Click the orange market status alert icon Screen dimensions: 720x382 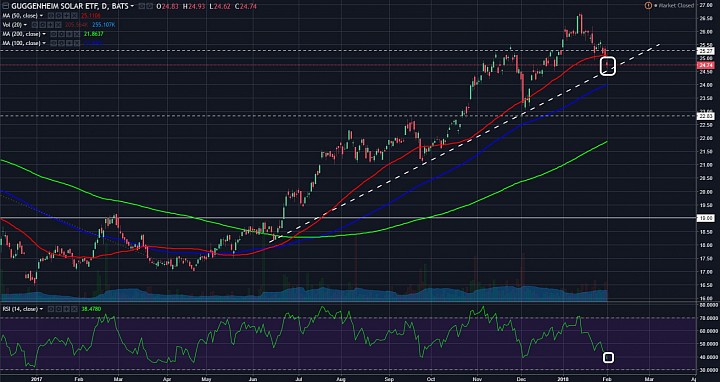click(x=648, y=6)
